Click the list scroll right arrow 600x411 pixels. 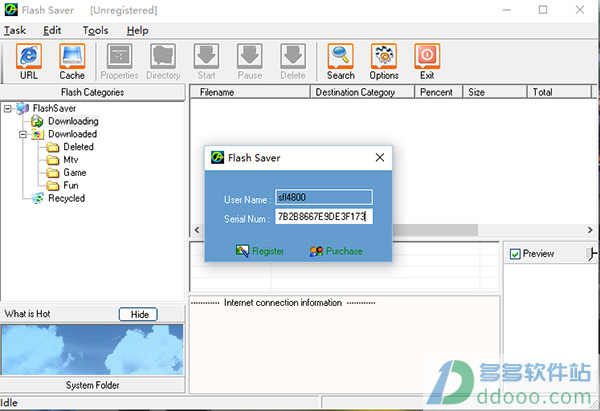(590, 230)
